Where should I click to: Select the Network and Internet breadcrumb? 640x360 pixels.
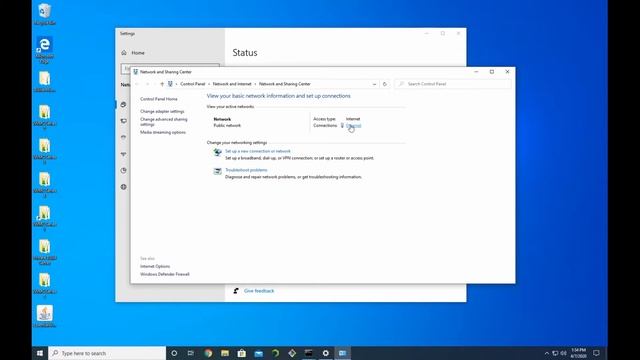click(232, 84)
